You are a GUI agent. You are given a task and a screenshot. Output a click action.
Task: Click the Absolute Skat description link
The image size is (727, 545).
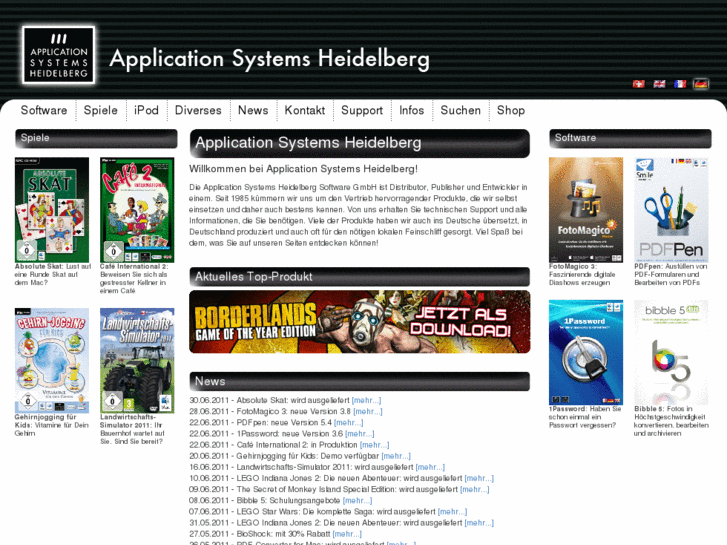(53, 275)
